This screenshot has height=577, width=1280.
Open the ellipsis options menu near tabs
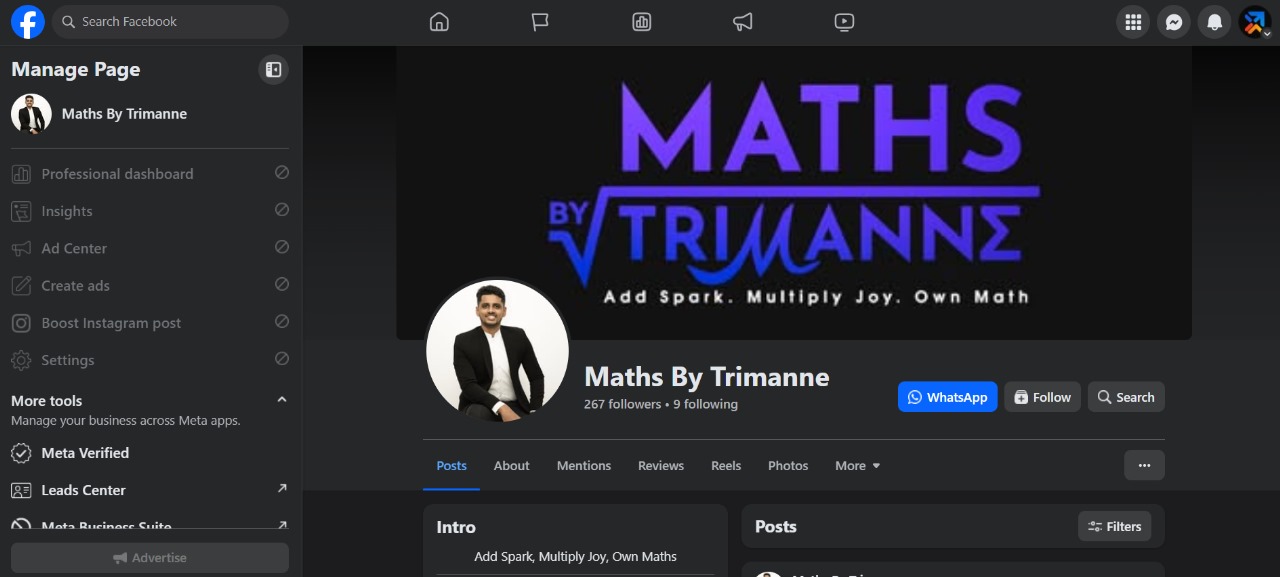[x=1144, y=465]
